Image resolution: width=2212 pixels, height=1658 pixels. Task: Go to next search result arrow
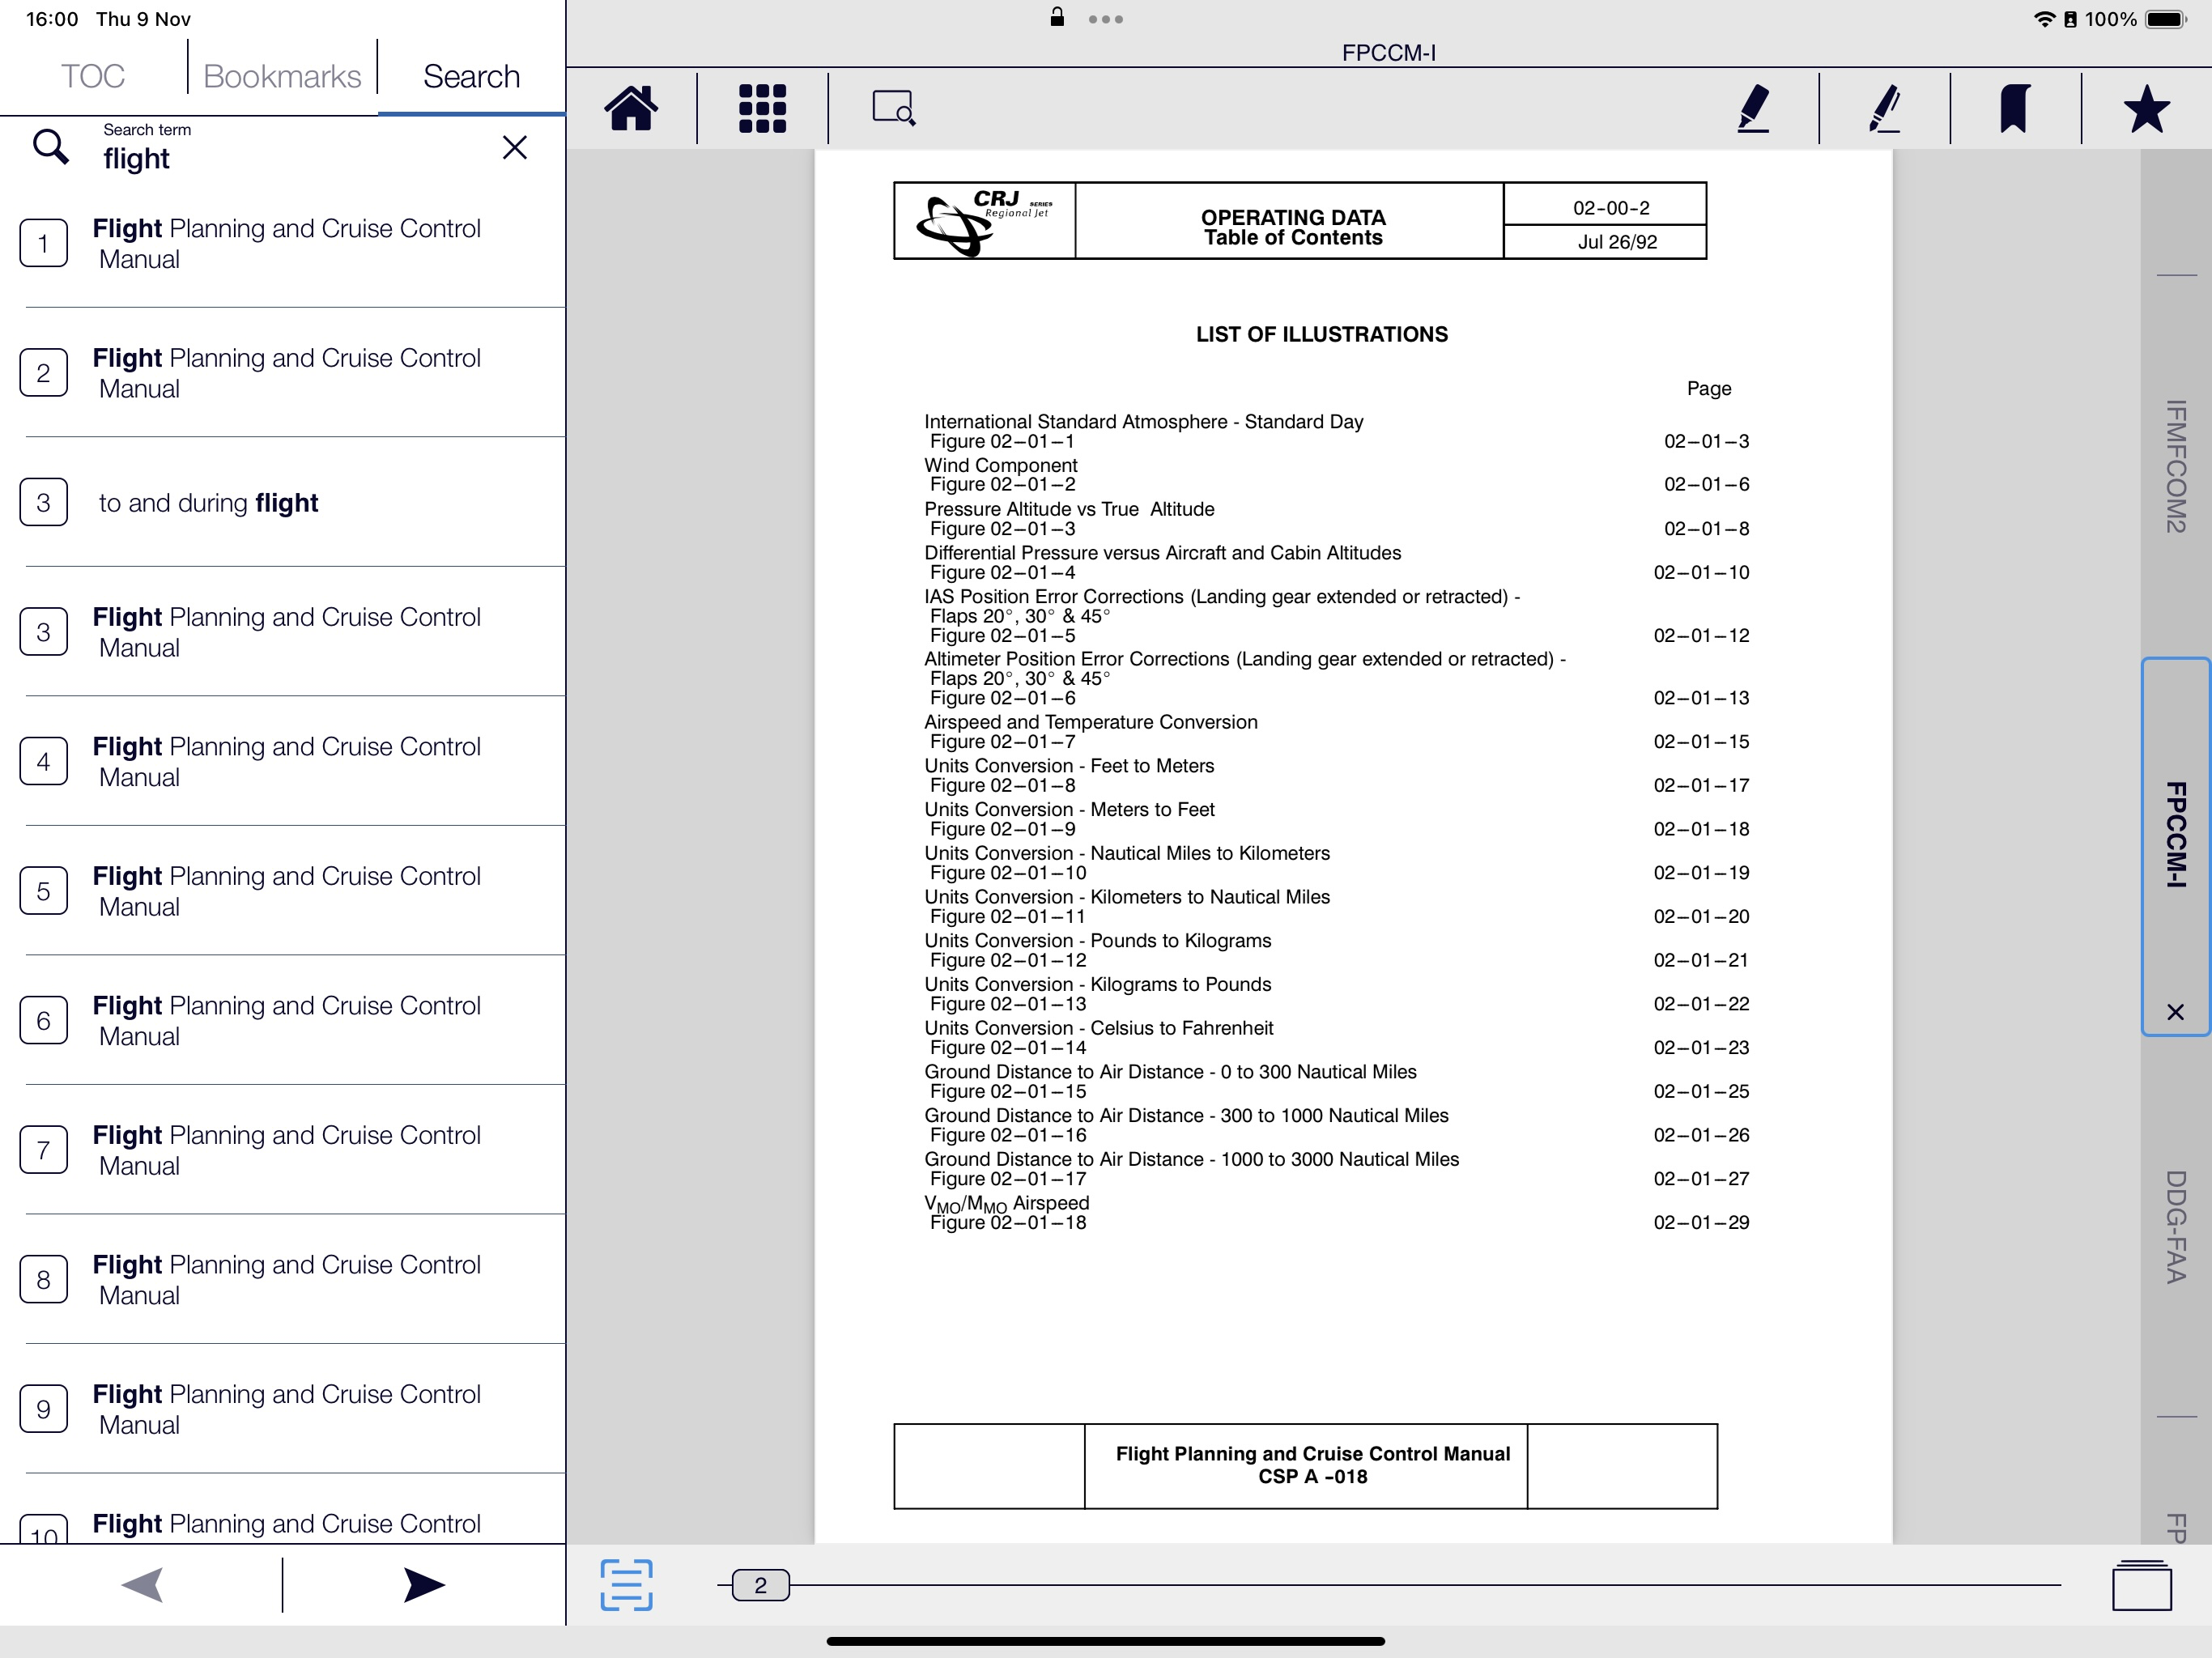[423, 1585]
